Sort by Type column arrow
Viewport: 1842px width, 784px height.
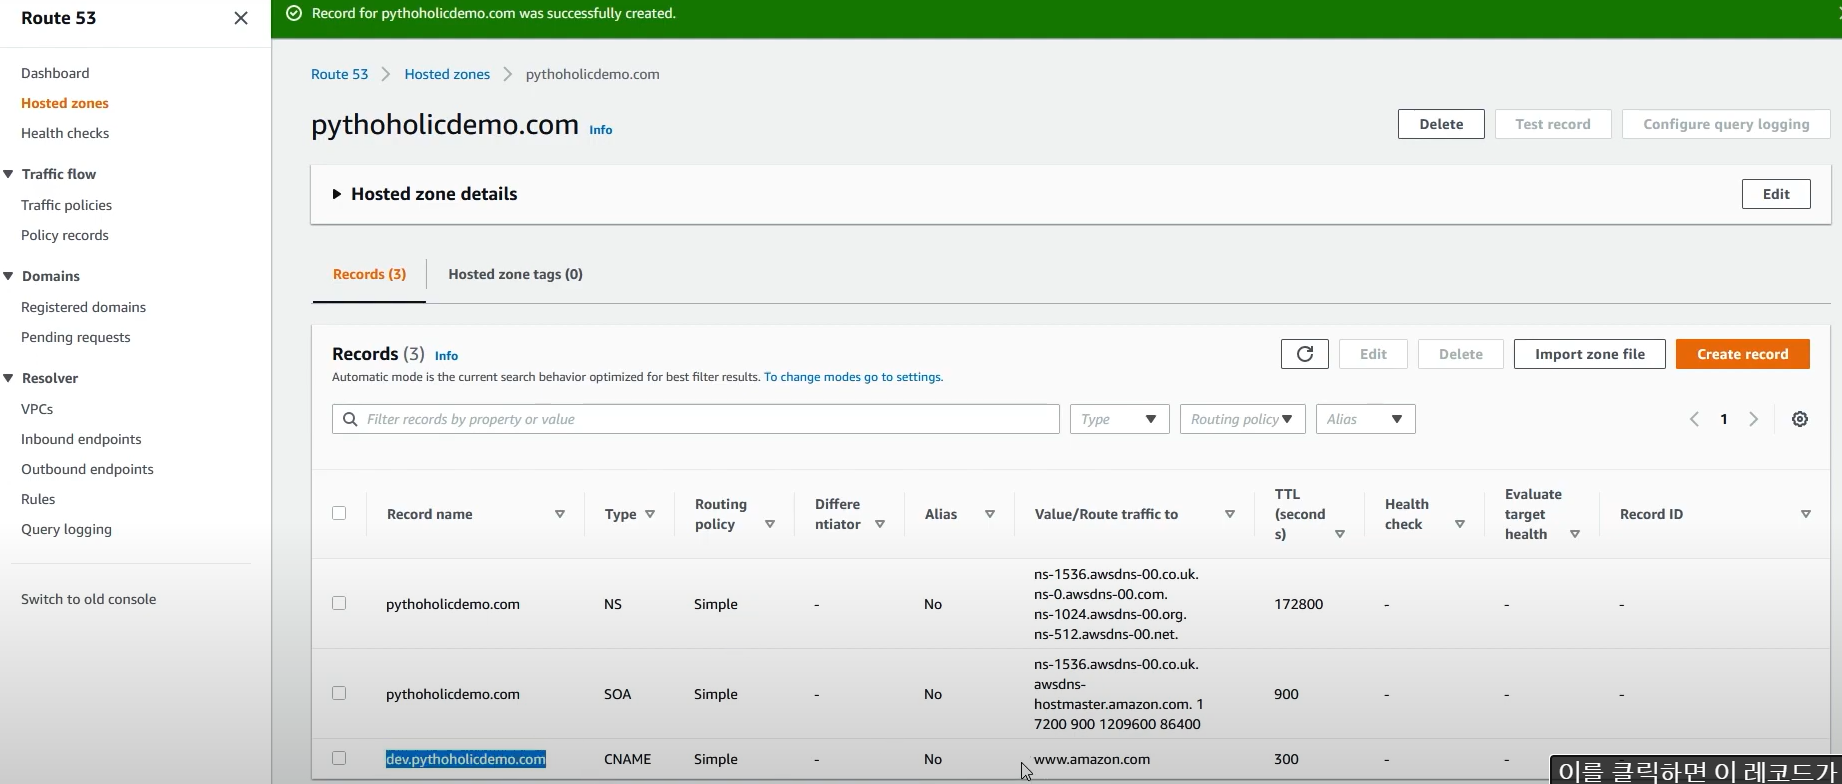[x=650, y=514]
